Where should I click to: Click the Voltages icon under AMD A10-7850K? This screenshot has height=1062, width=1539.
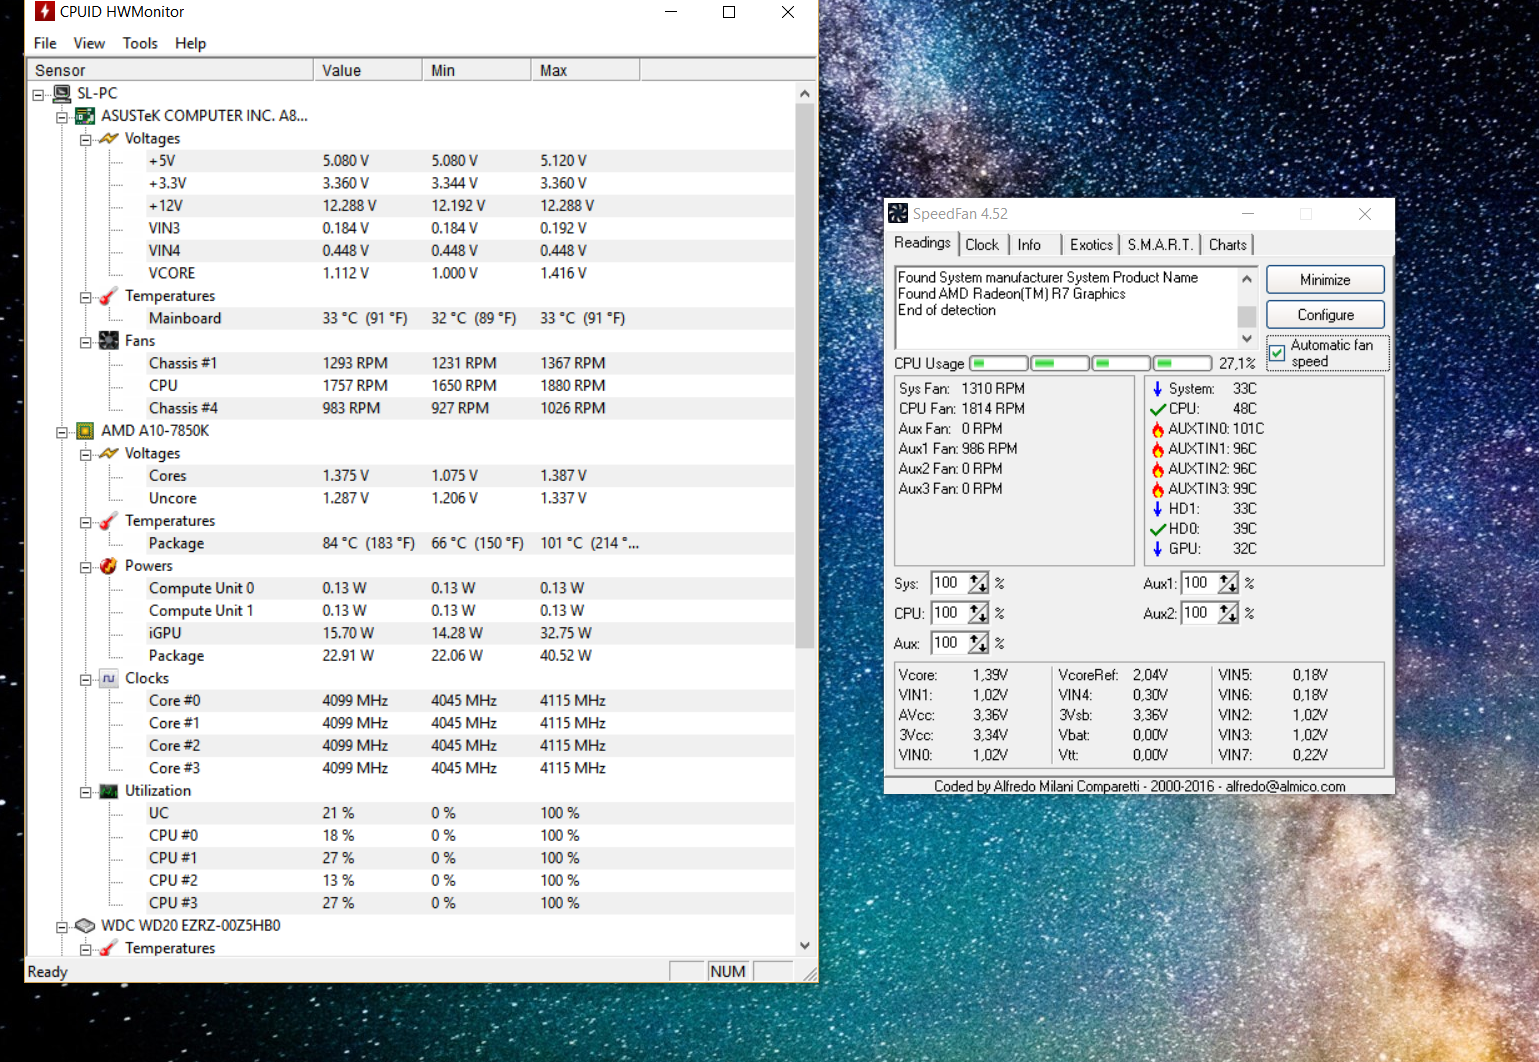[109, 453]
